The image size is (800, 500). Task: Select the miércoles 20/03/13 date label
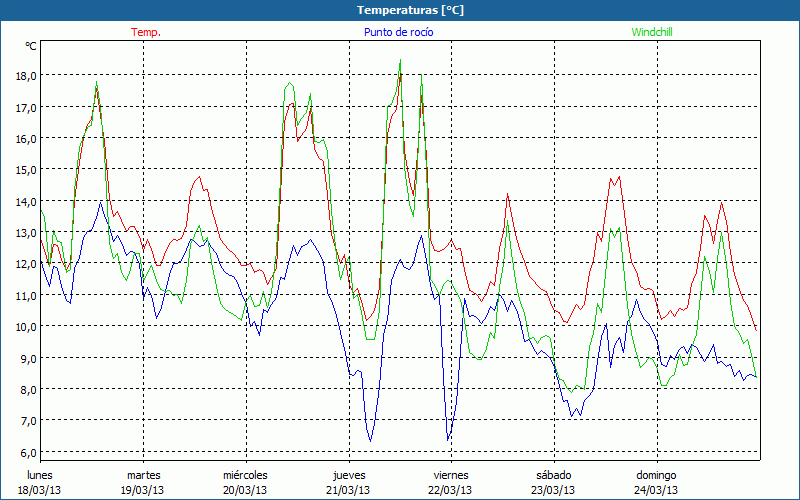tap(245, 482)
